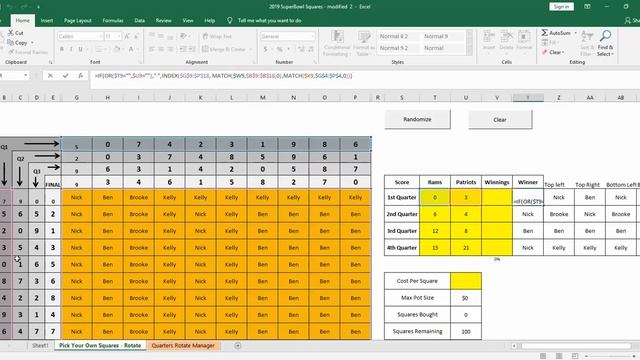Click the Format Painter brush
The height and width of the screenshot is (360, 640).
point(11,52)
